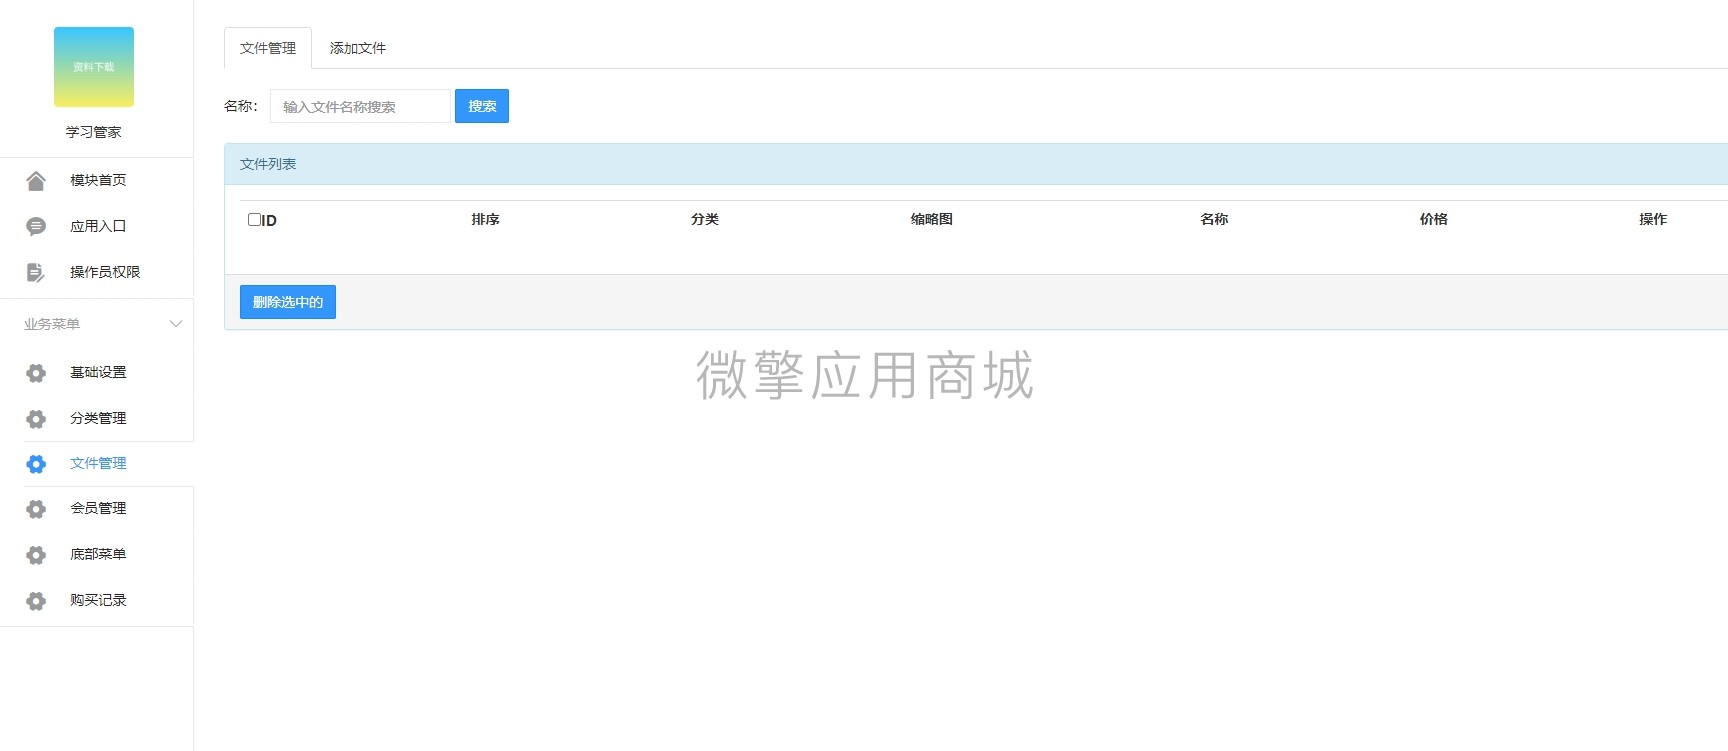Click the gear icon beside 底部菜单
The height and width of the screenshot is (751, 1728).
(x=36, y=555)
